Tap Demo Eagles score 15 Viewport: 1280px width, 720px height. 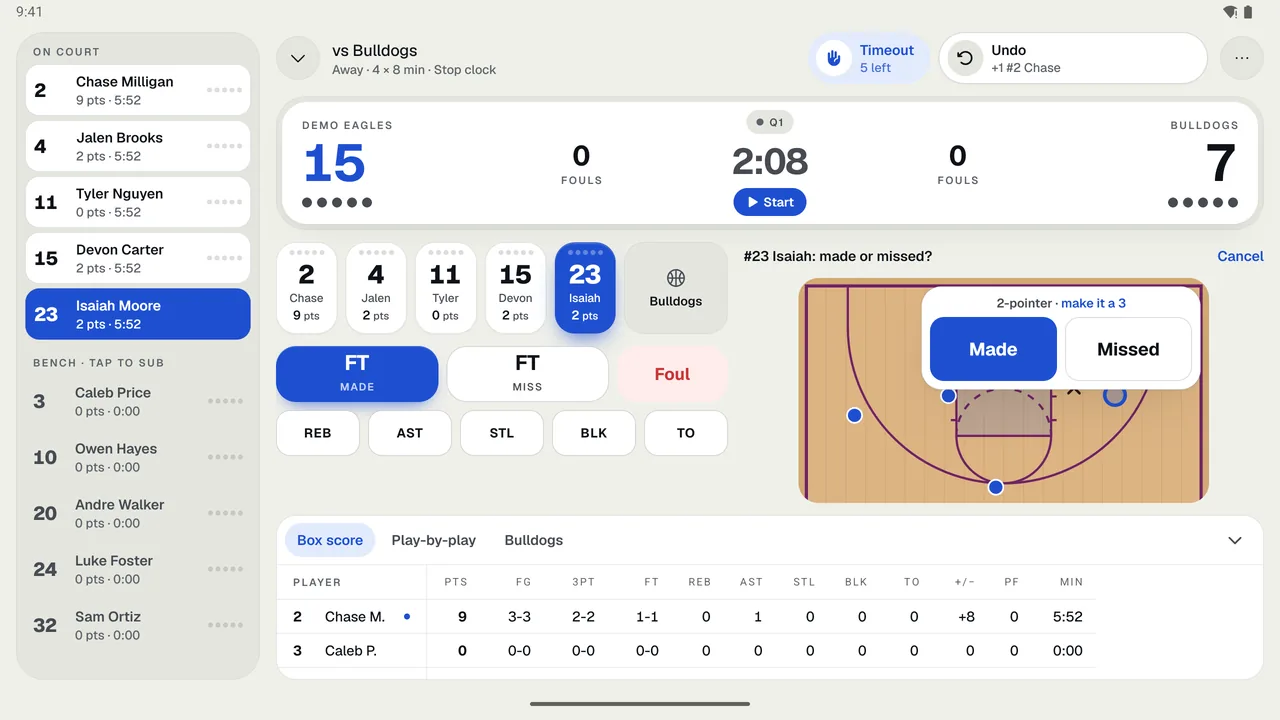(334, 163)
